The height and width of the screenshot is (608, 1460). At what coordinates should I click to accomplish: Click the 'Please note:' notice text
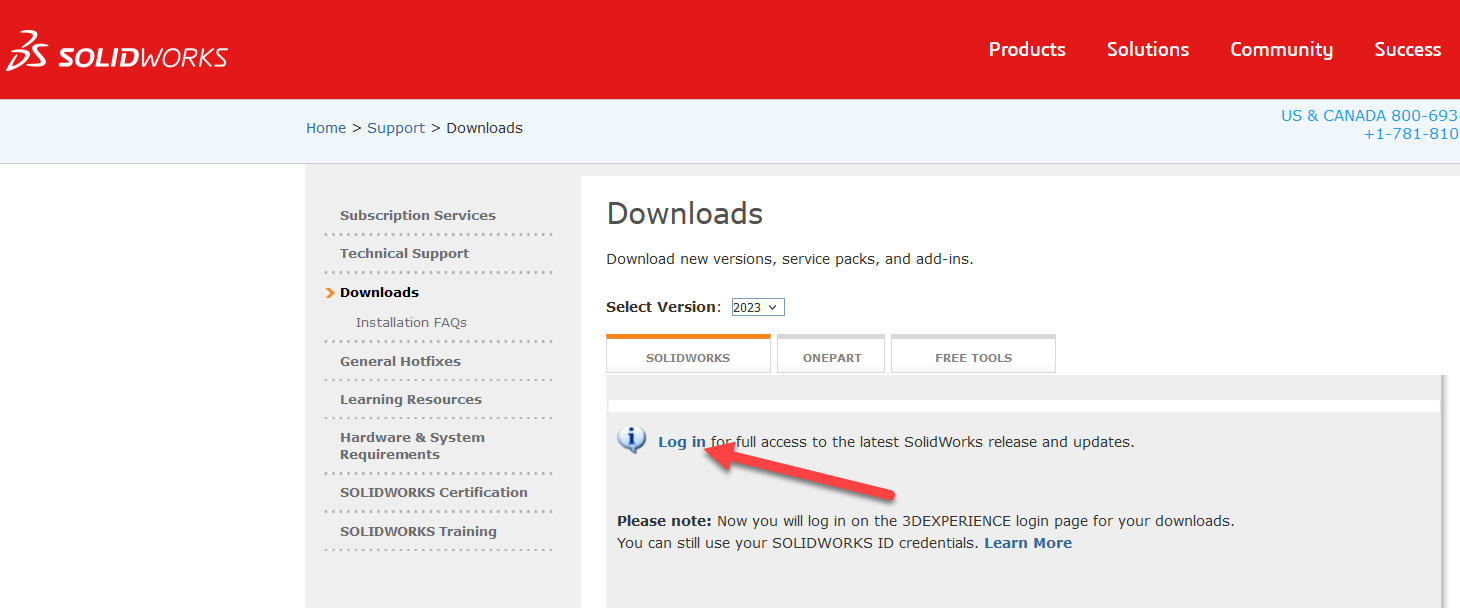664,521
